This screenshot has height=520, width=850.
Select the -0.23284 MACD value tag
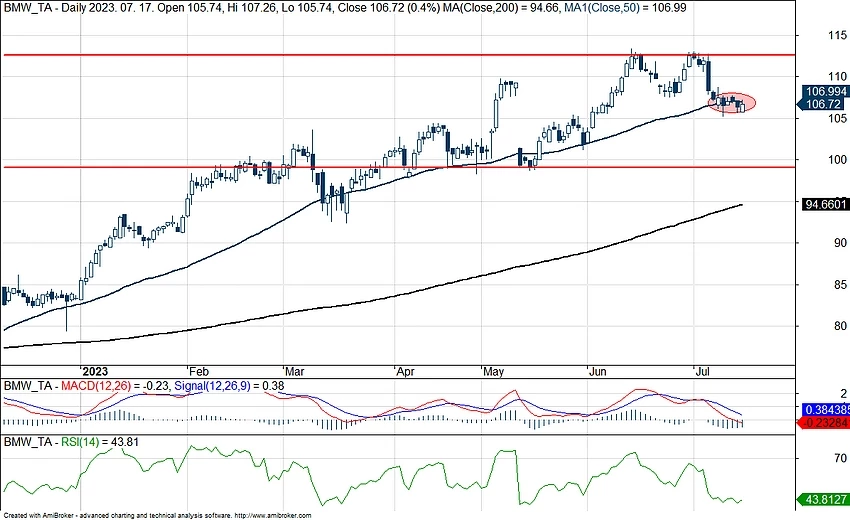pos(825,423)
